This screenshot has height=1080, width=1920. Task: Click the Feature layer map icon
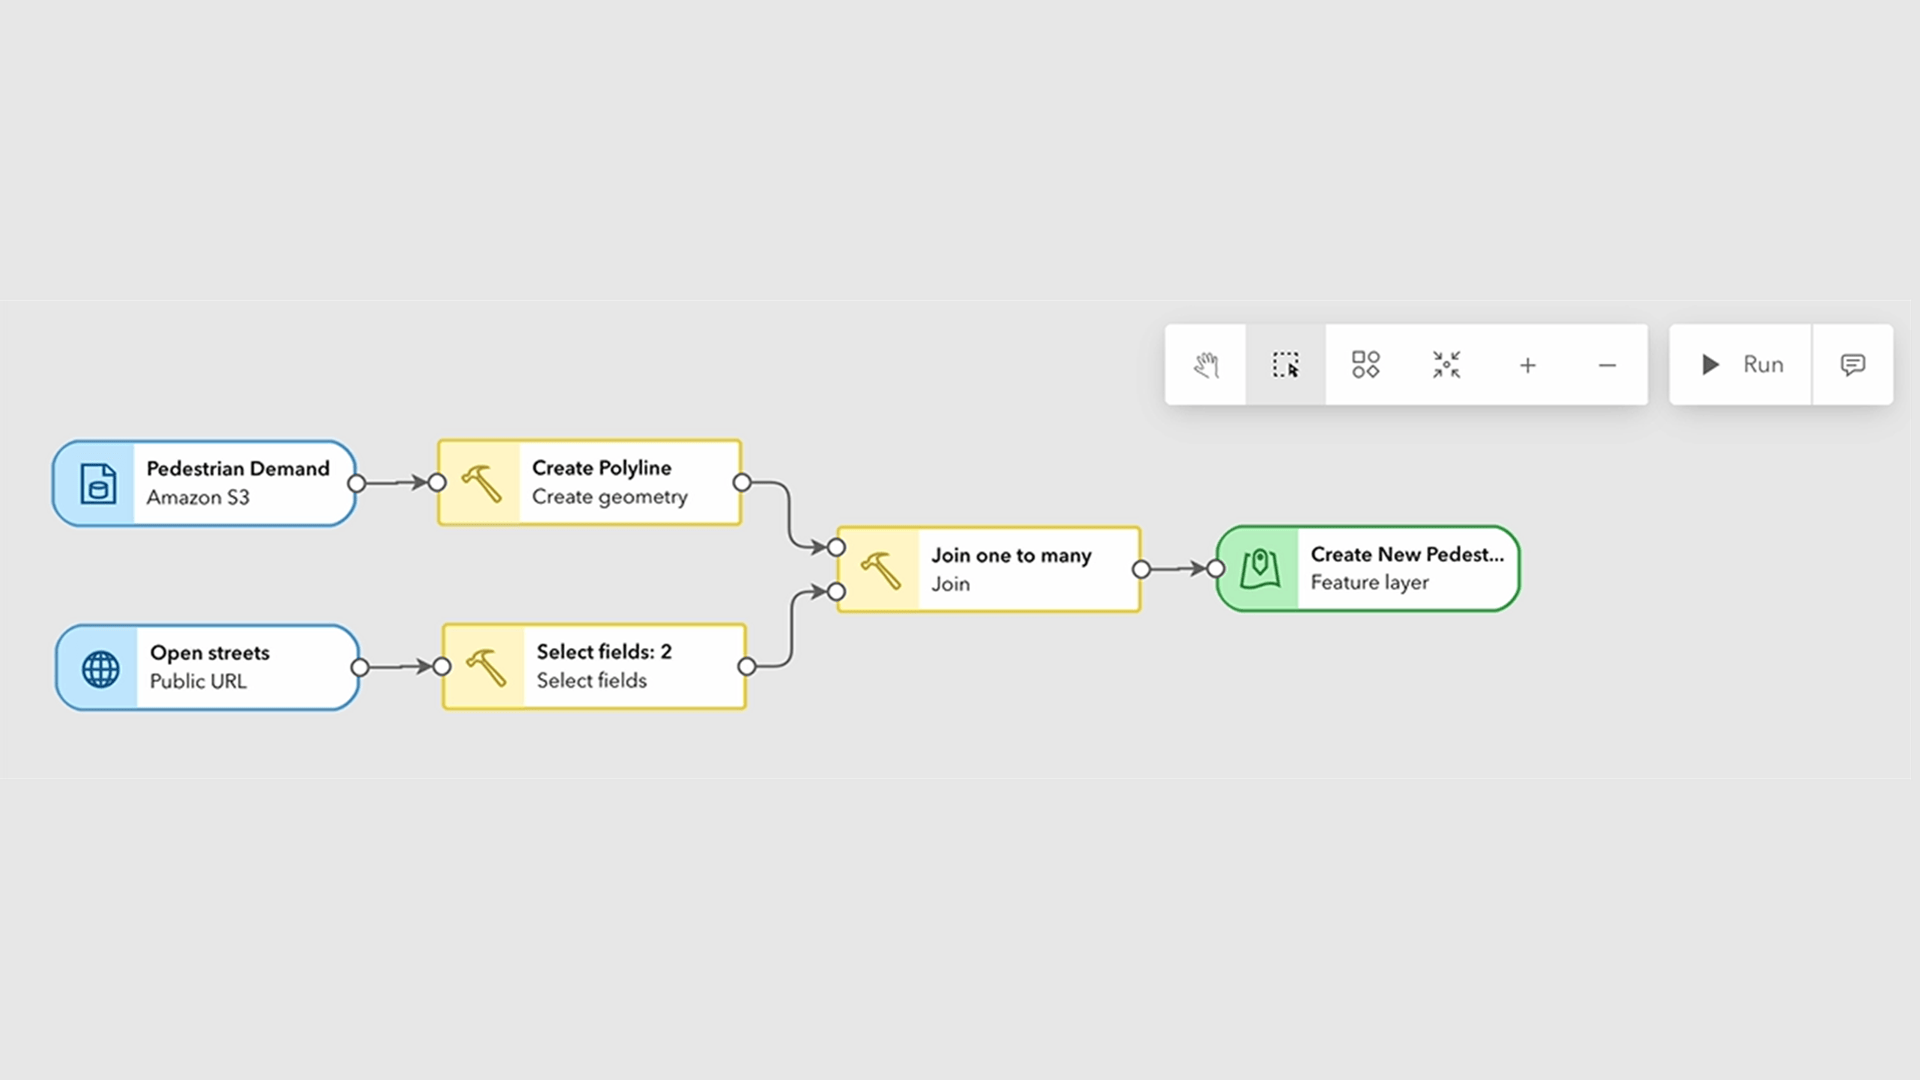coord(1259,569)
